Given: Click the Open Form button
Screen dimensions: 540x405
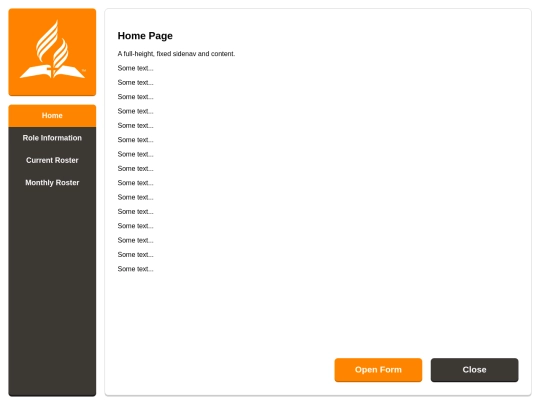Looking at the screenshot, I should tap(378, 370).
